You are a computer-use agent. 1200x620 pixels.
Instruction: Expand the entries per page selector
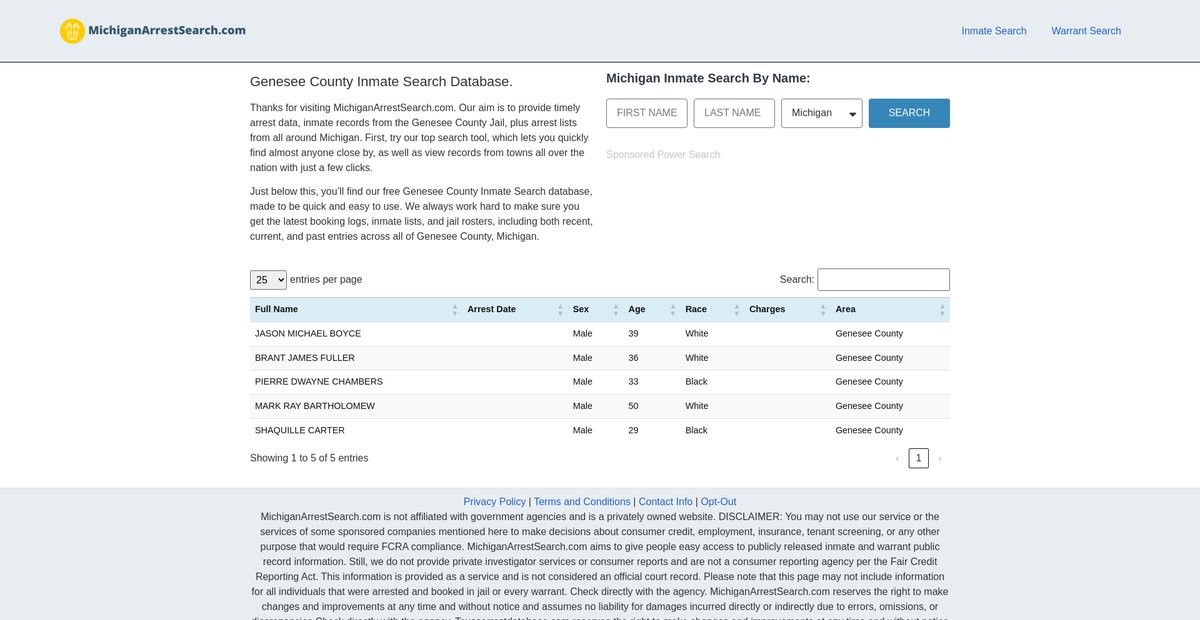[x=268, y=280]
